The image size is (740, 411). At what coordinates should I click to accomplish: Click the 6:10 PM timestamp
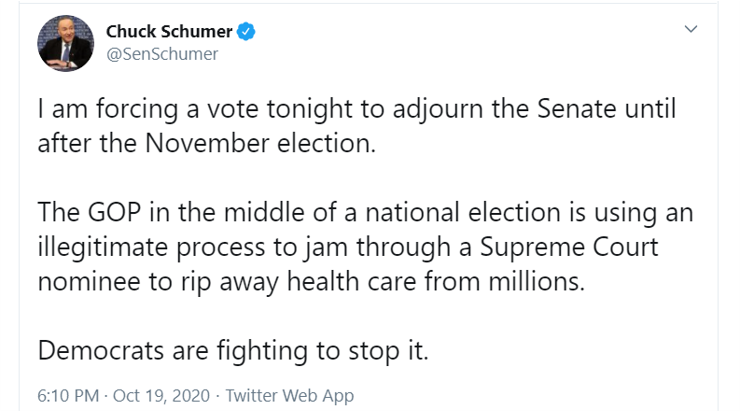point(68,395)
